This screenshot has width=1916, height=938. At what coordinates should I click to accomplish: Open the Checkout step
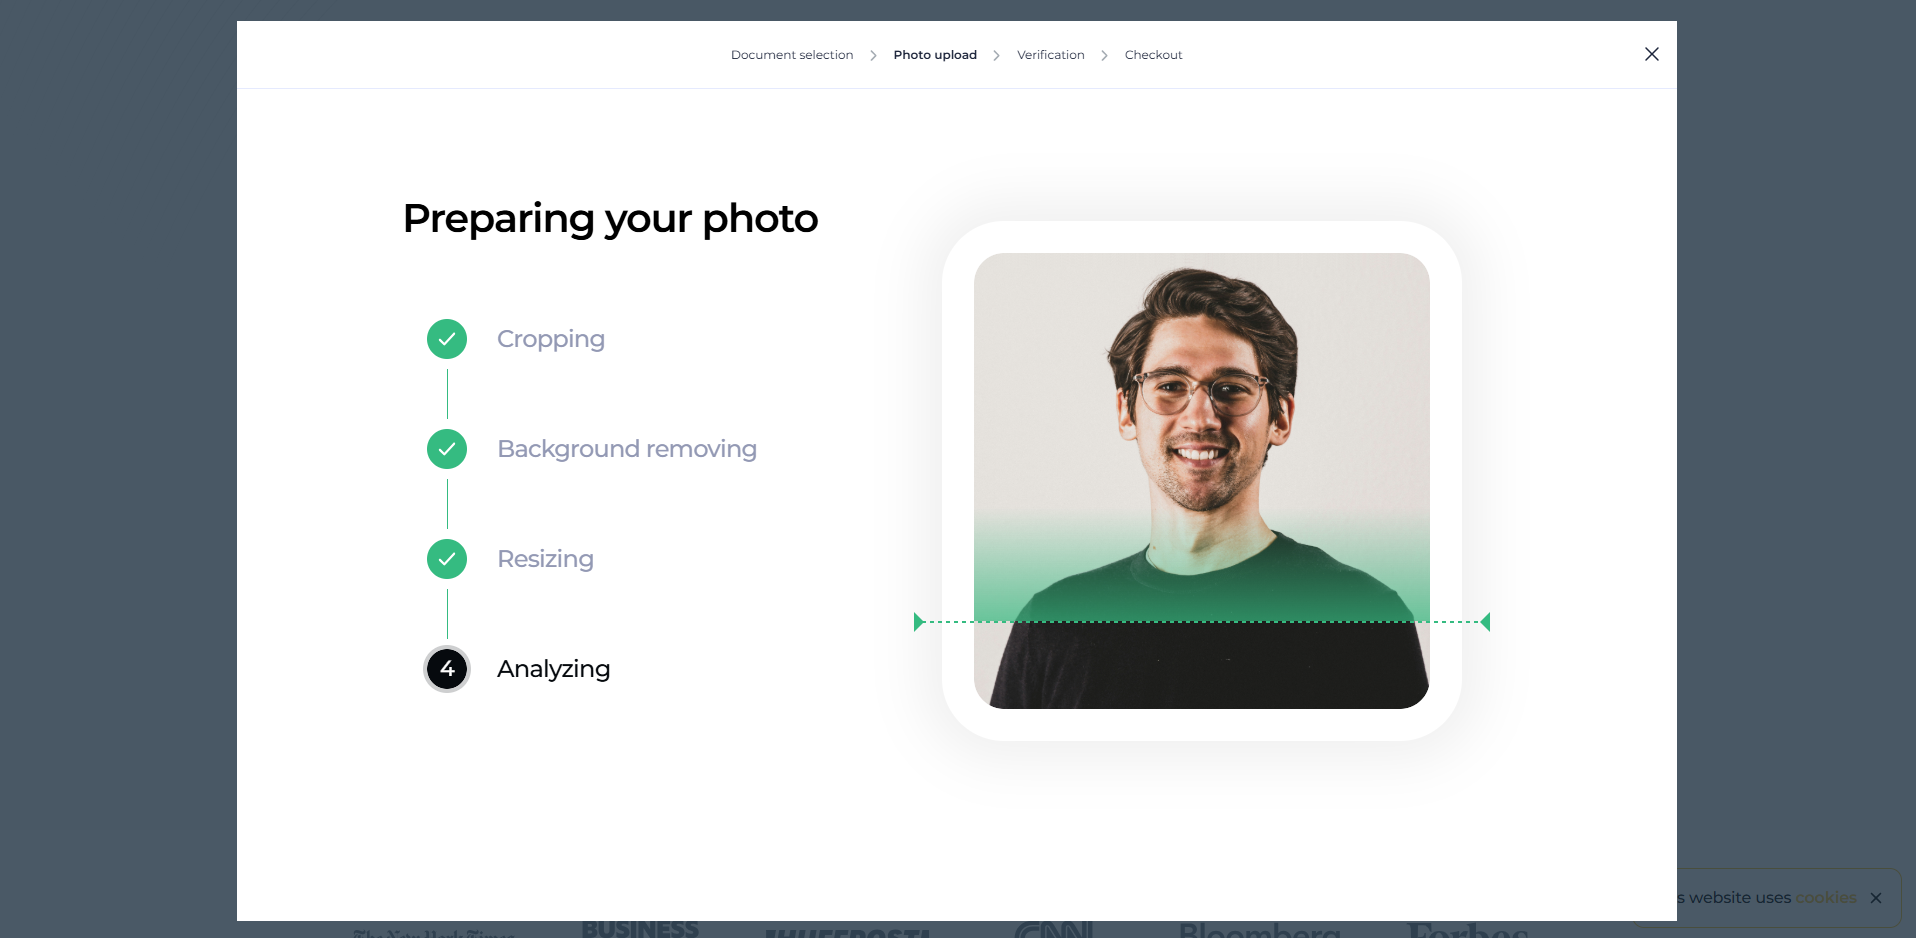[1153, 55]
